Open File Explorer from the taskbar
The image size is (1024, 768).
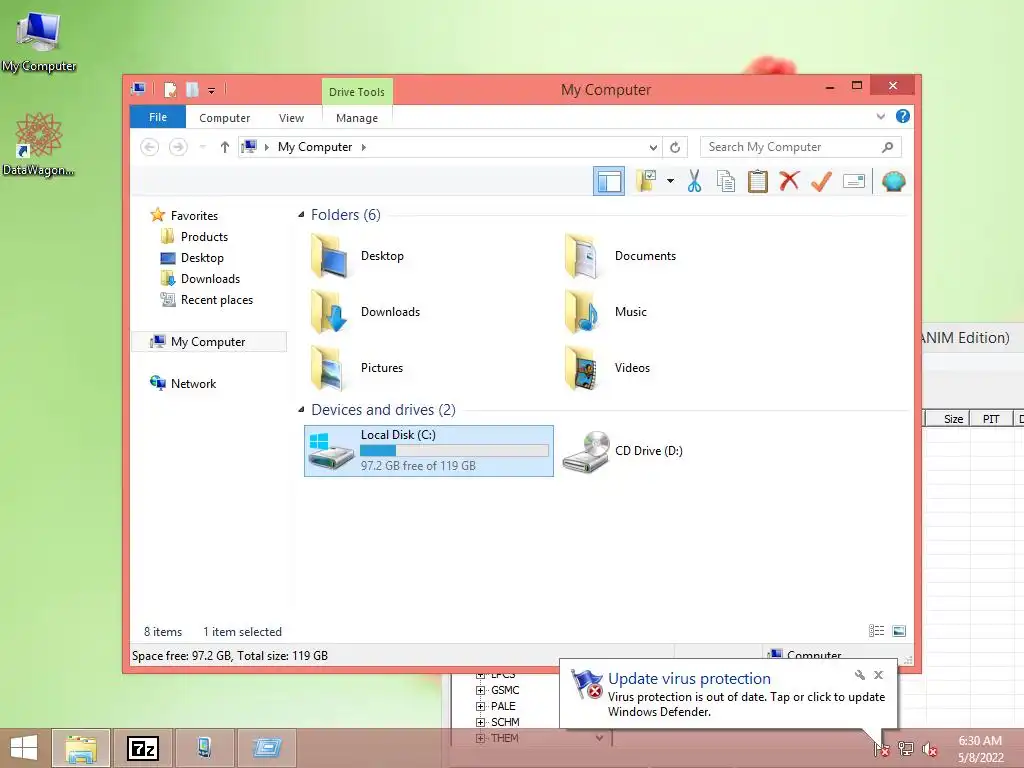coord(81,748)
